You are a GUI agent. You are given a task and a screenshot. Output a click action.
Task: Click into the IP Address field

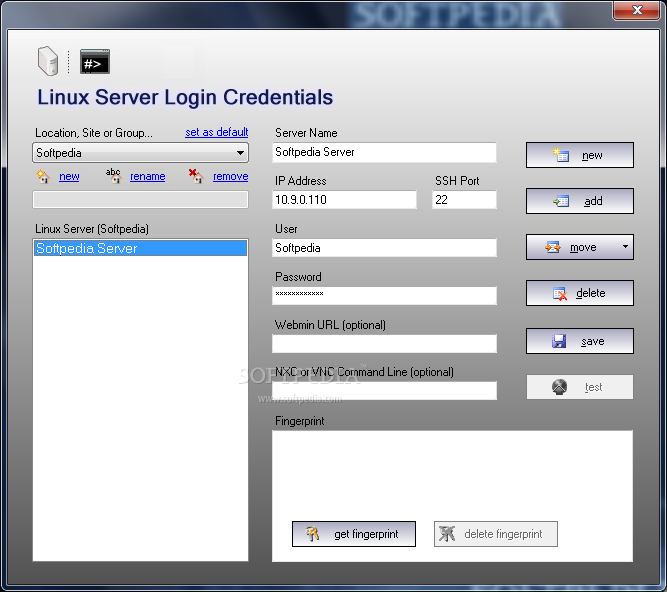344,200
